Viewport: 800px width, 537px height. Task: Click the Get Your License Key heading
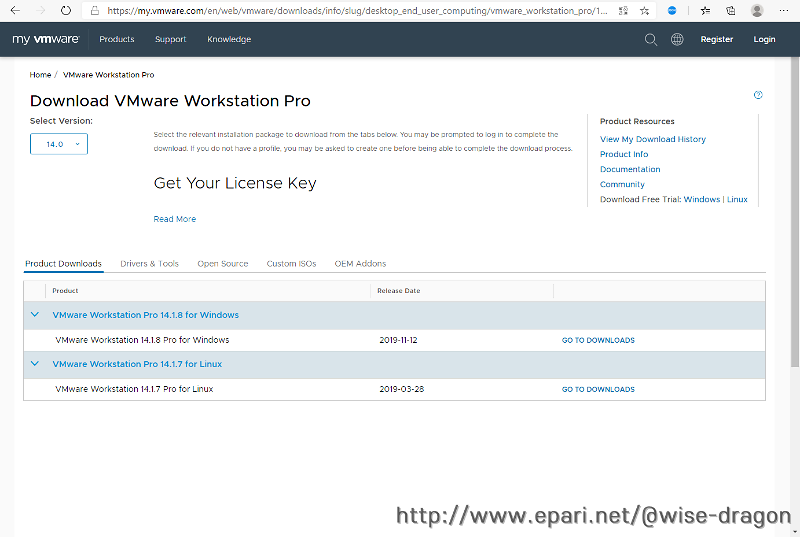point(235,183)
